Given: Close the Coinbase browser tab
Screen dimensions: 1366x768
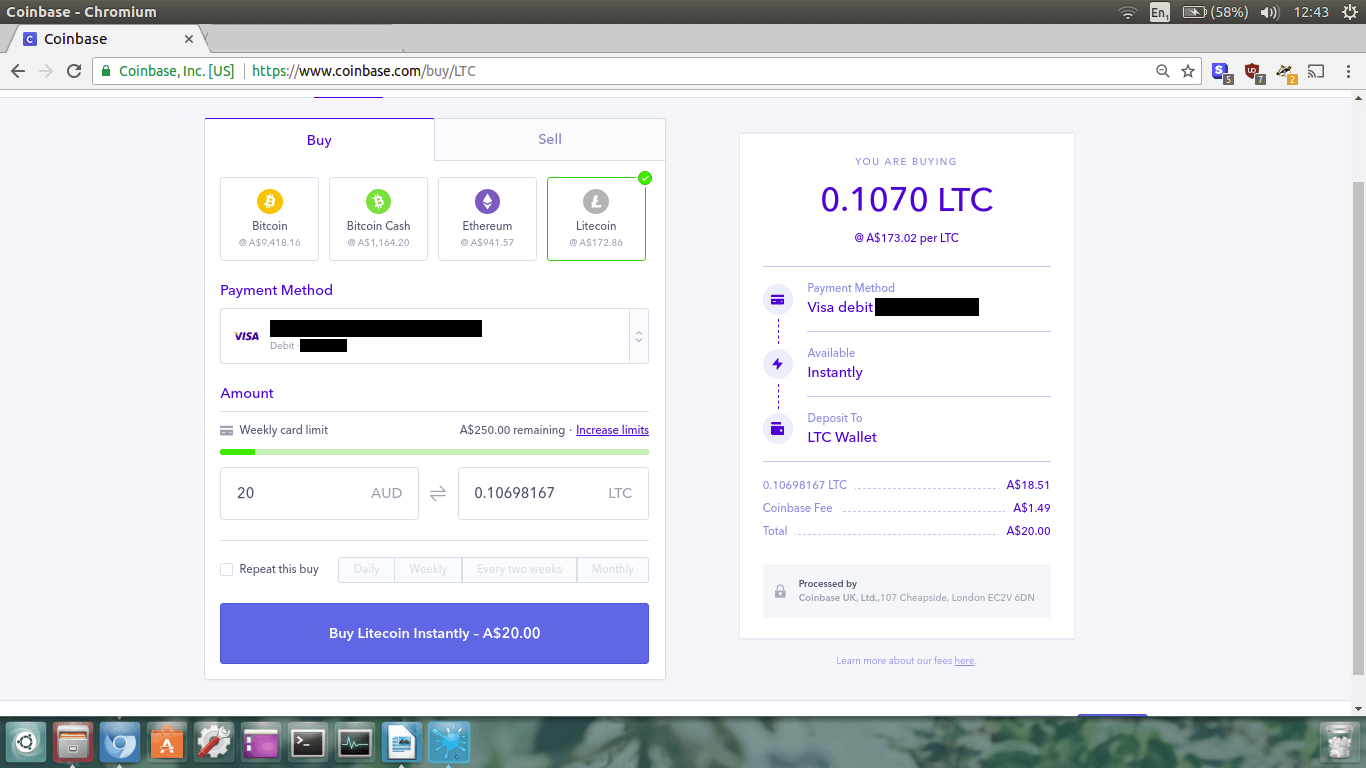Looking at the screenshot, I should [189, 39].
